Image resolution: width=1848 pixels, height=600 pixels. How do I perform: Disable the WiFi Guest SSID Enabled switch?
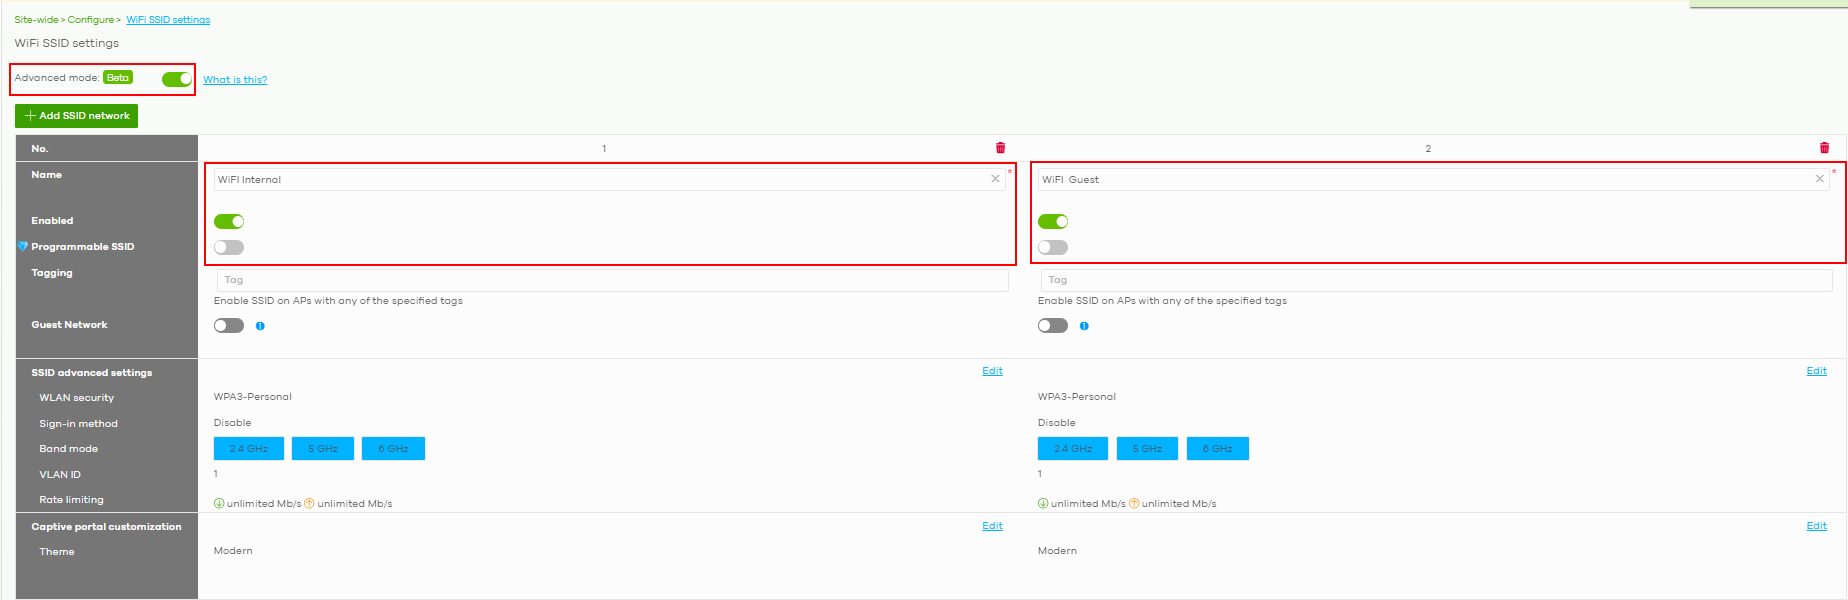(x=1053, y=221)
